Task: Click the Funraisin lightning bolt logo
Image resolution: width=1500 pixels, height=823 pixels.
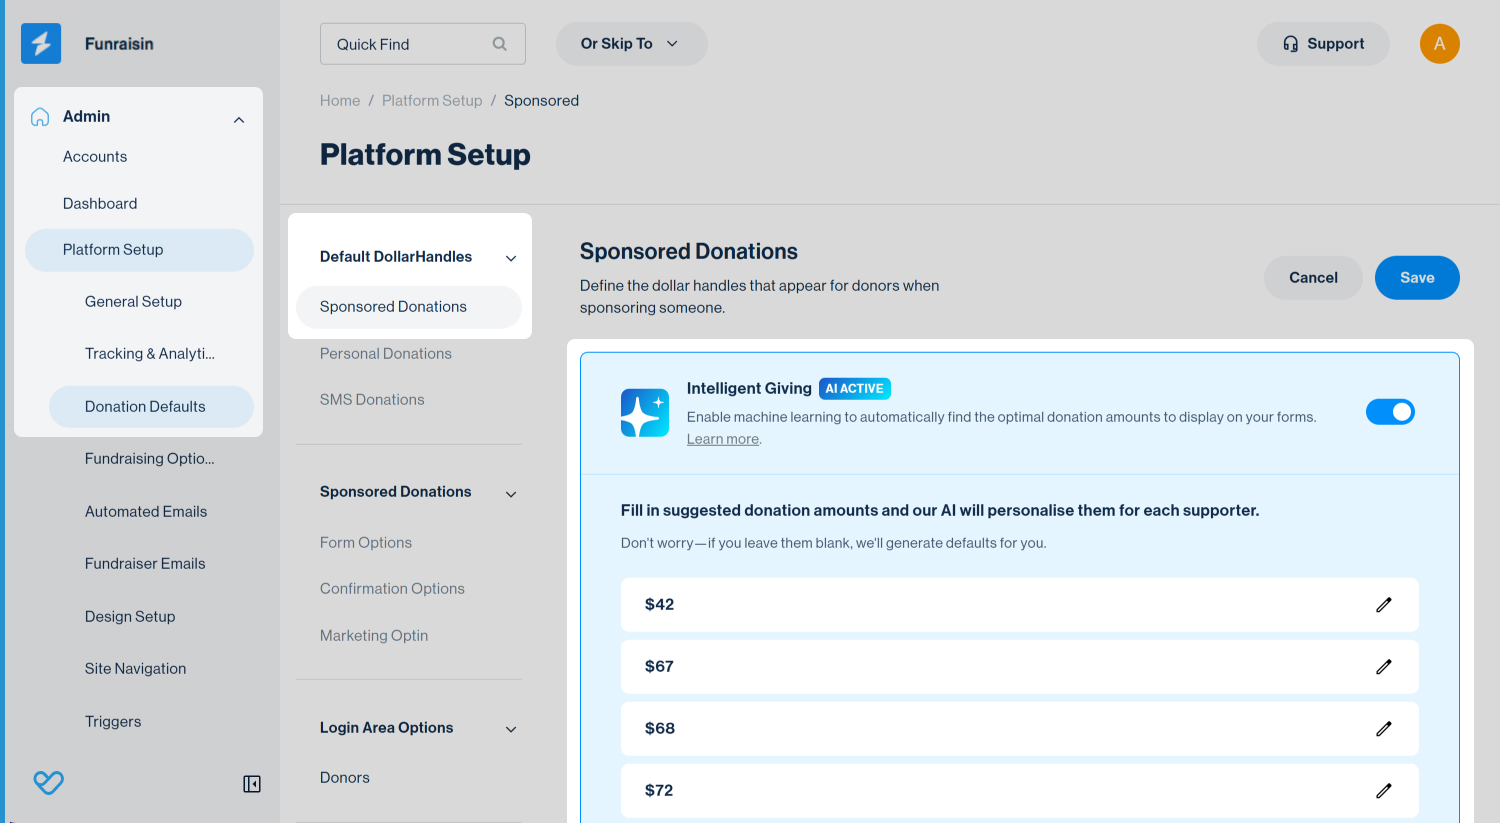Action: coord(41,44)
